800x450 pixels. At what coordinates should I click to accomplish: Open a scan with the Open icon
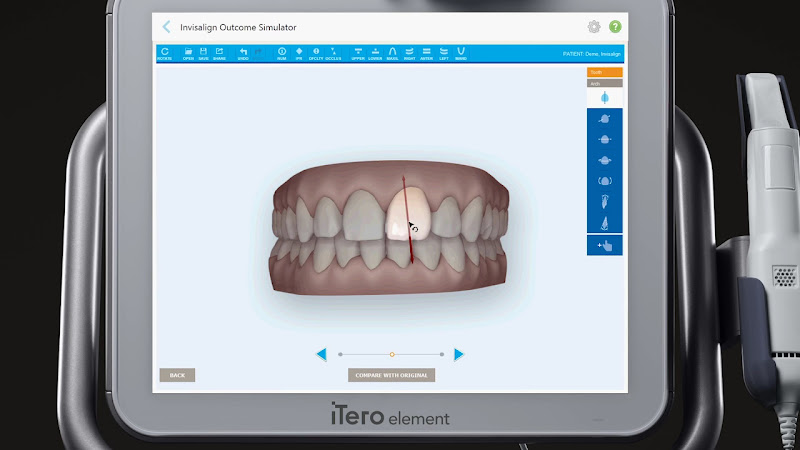pos(188,51)
